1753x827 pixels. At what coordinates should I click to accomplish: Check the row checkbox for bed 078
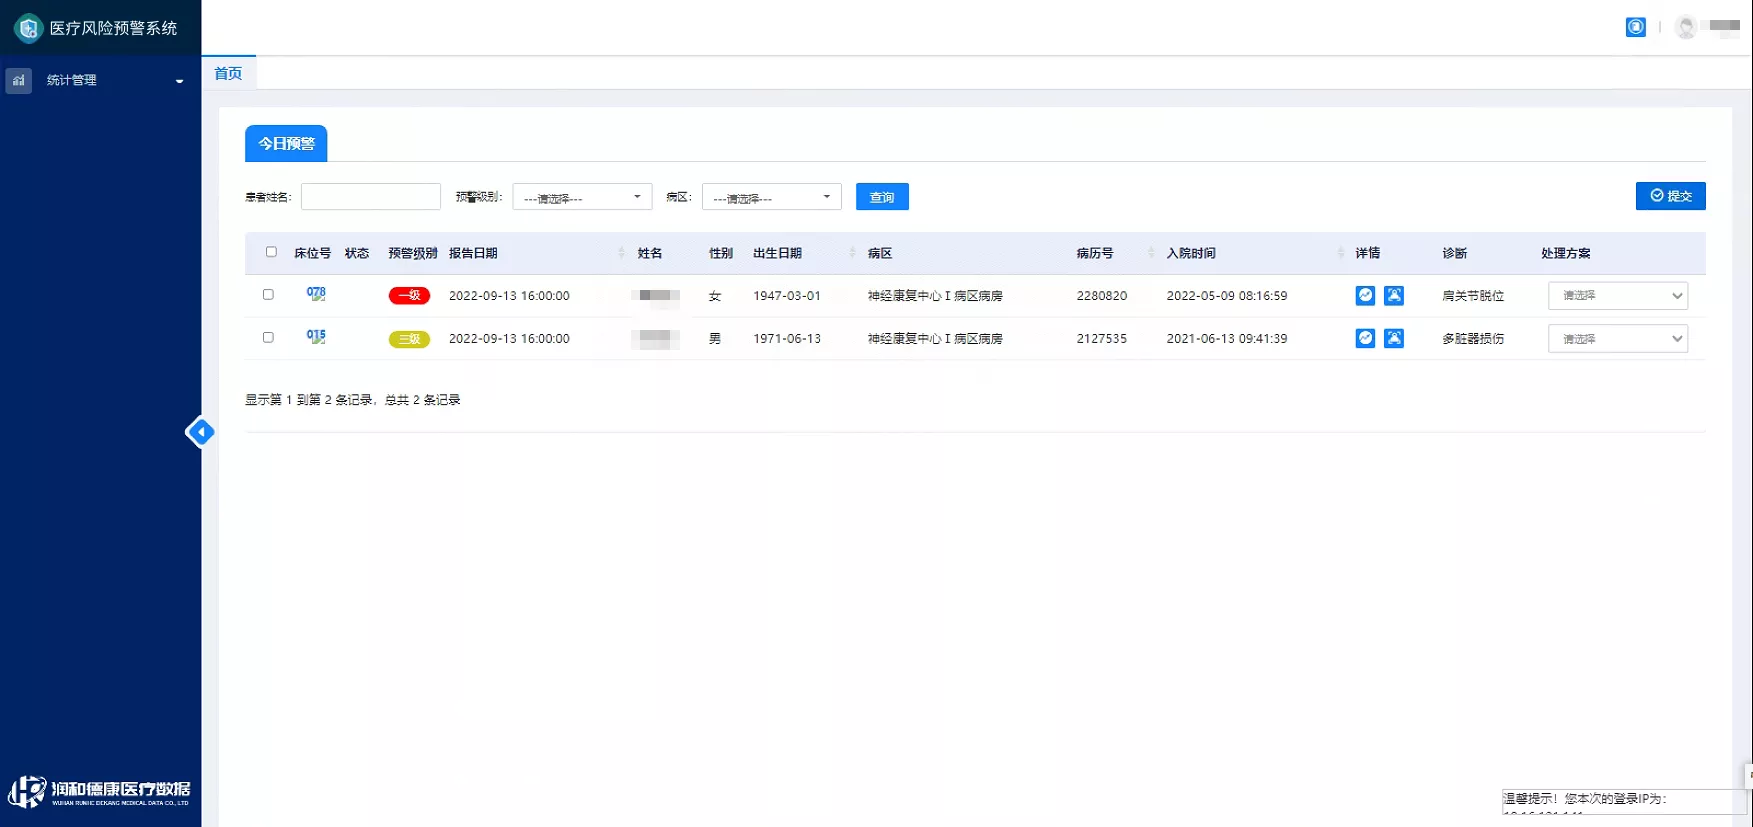pos(268,295)
